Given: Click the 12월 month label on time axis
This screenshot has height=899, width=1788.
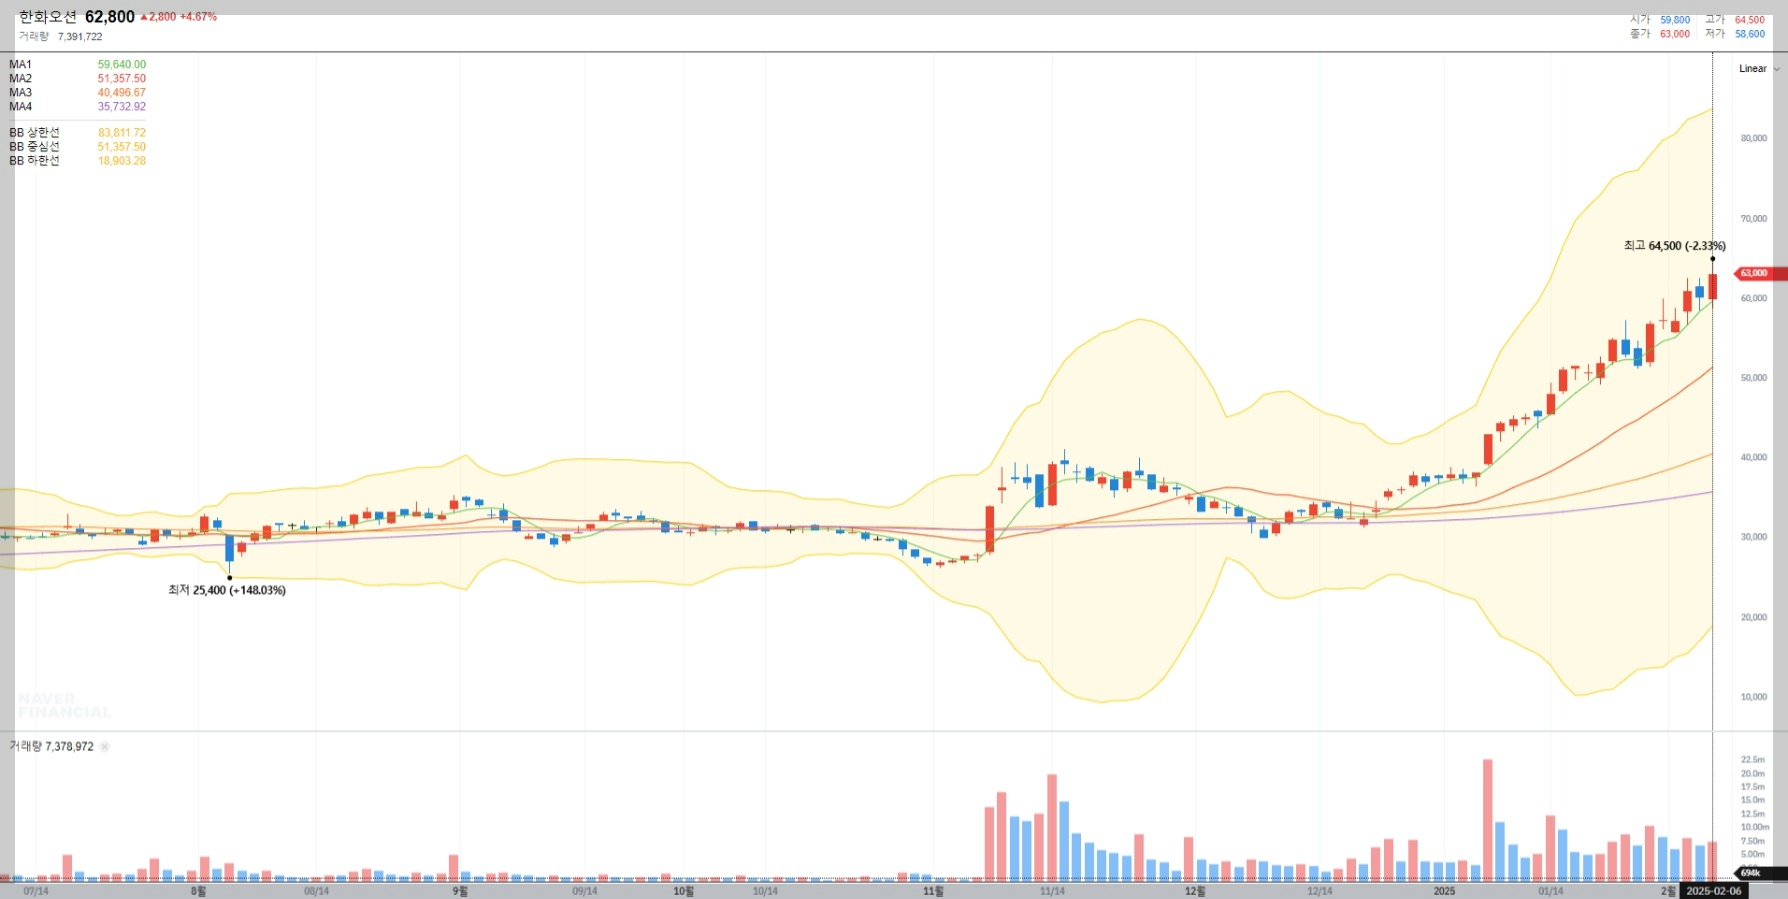Looking at the screenshot, I should tap(1195, 891).
